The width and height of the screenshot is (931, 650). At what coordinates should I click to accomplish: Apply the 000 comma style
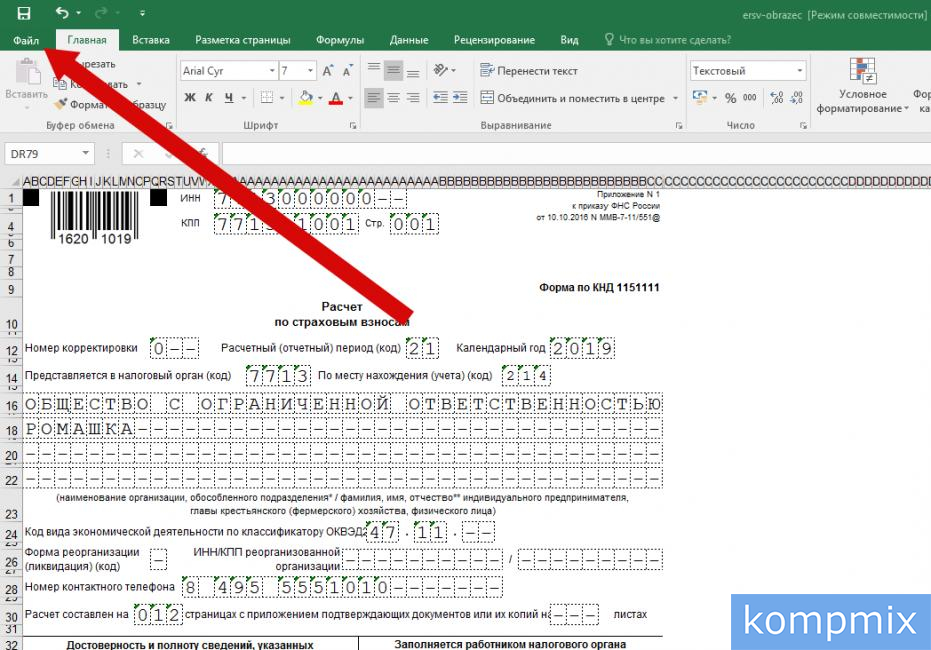tap(750, 98)
